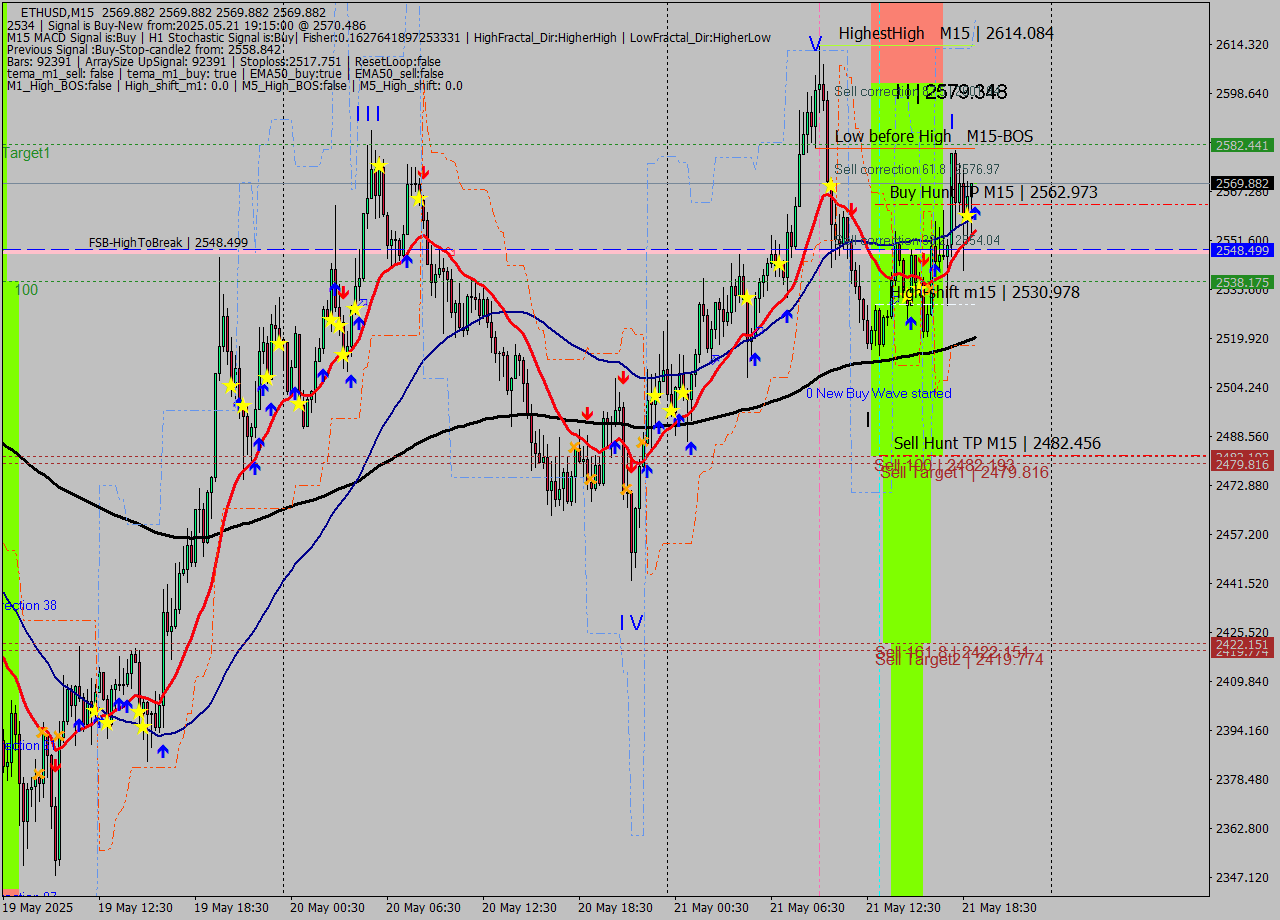Click the FSB-HighToBreak label

[137, 242]
